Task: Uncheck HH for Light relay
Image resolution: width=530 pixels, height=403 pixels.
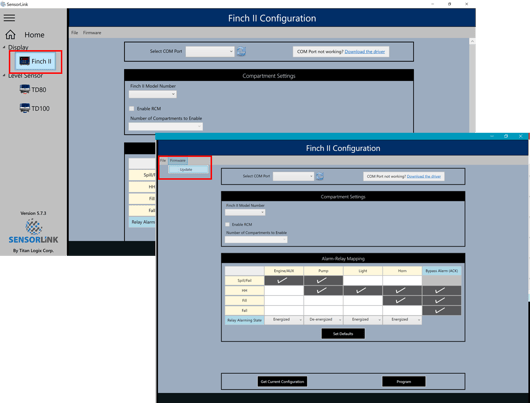Action: click(x=363, y=290)
